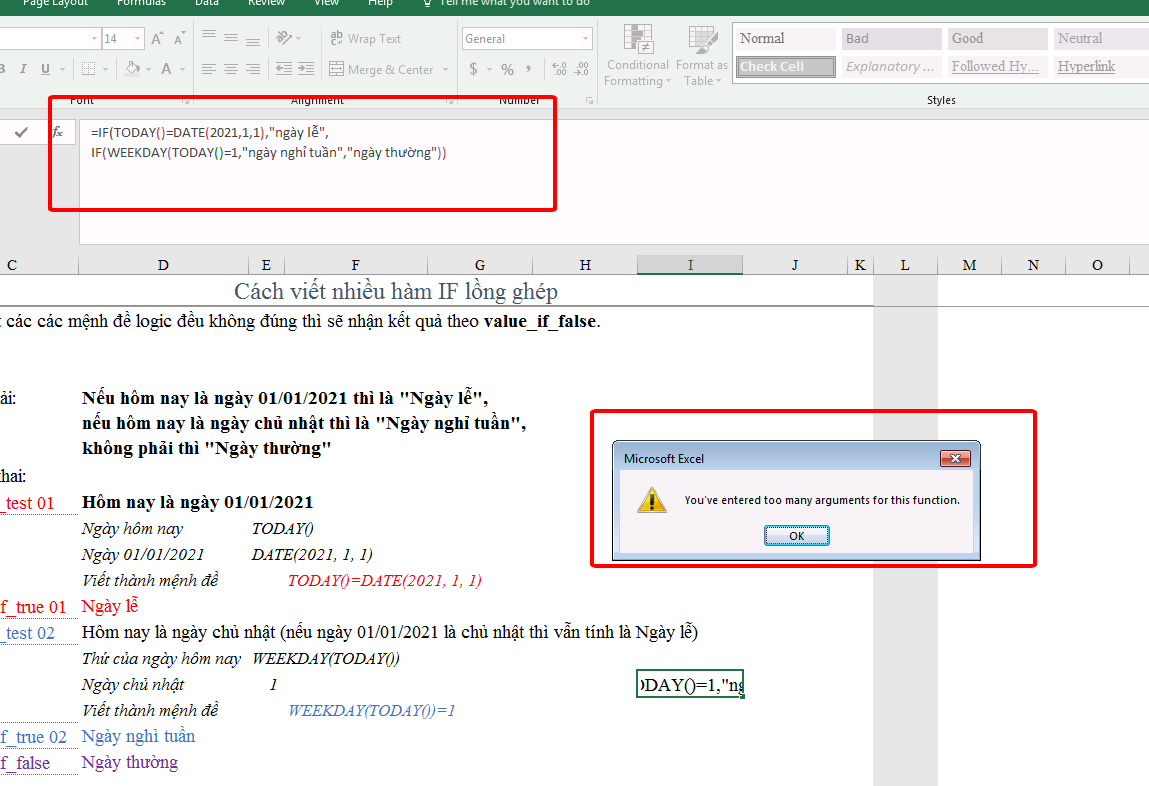Viewport: 1149px width, 786px height.
Task: Click the text Orientation icon
Action: tap(284, 37)
